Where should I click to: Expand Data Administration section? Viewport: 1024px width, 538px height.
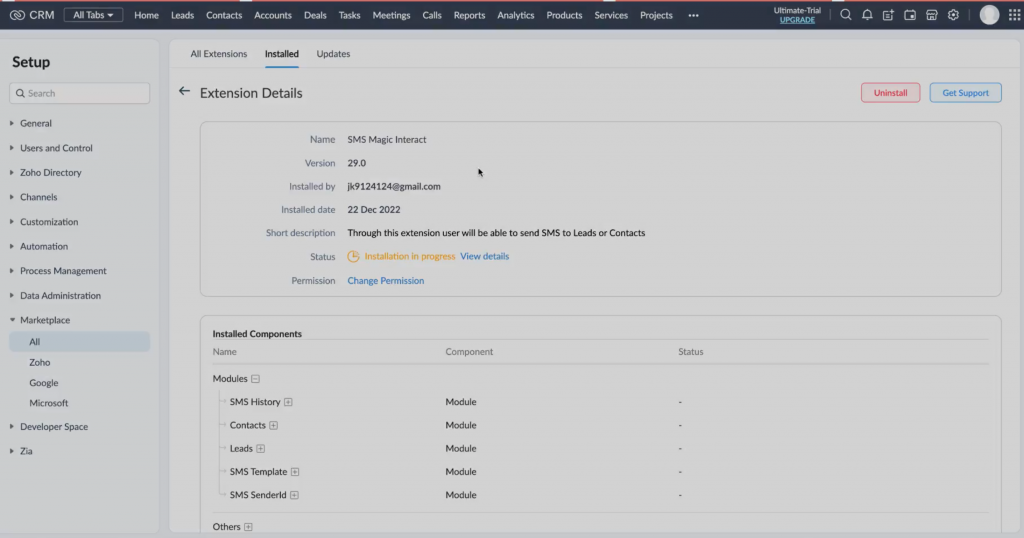click(12, 295)
